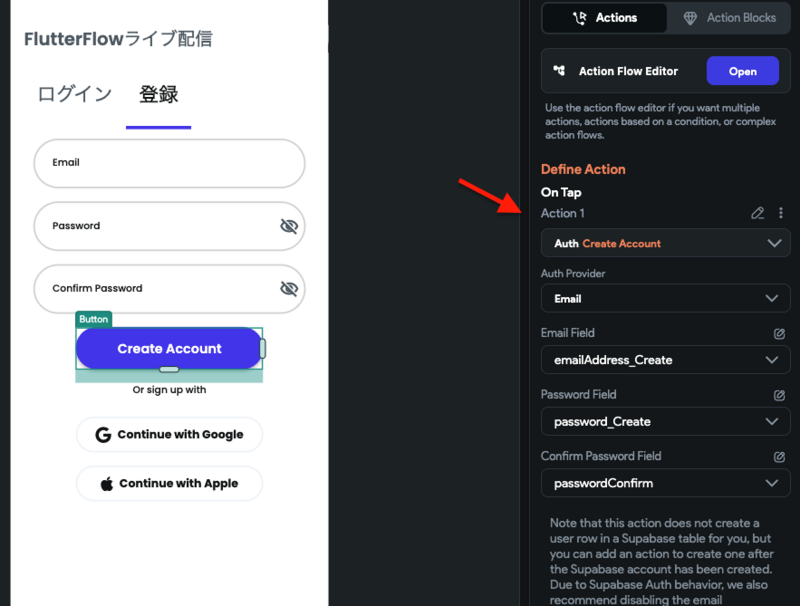
Task: Open Action 1 three-dot options menu
Action: click(x=781, y=213)
